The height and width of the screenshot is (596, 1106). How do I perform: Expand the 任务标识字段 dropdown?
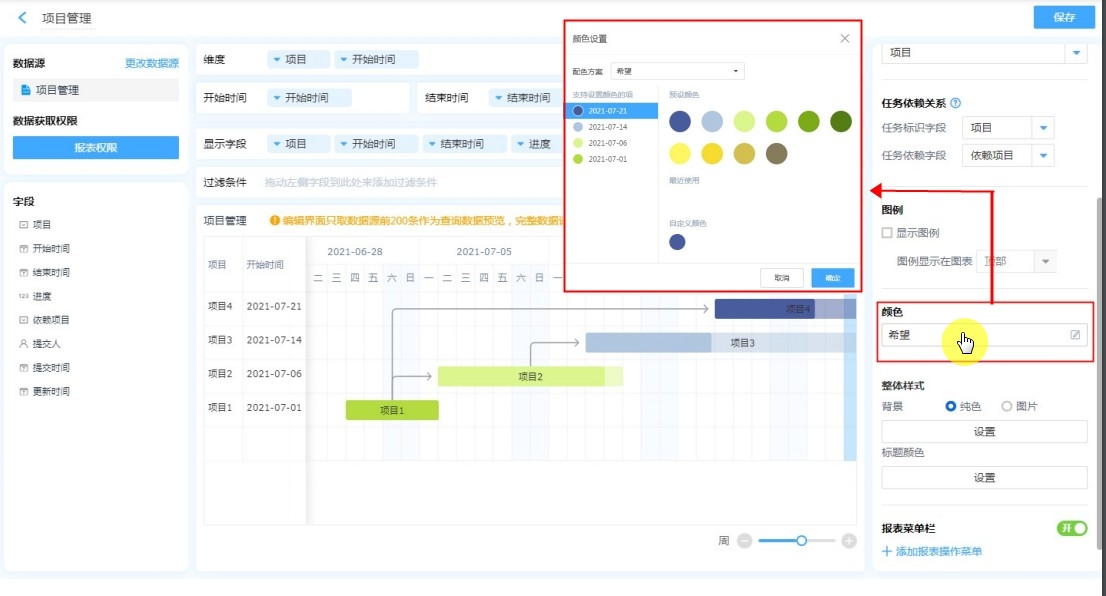(x=1043, y=128)
